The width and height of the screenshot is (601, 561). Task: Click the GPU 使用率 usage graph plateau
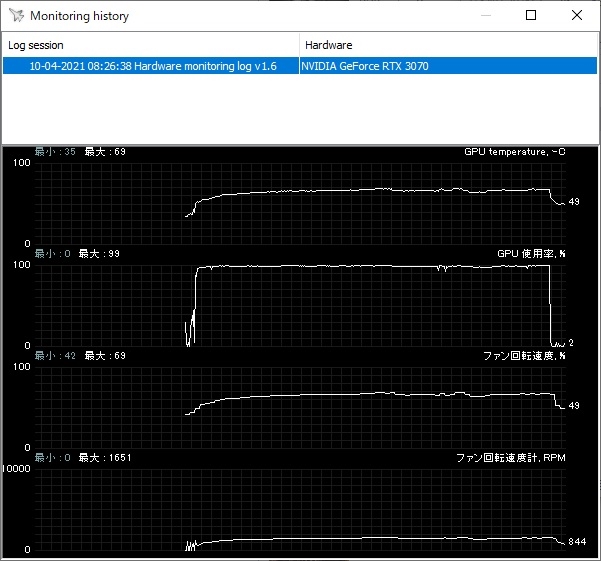pos(370,267)
